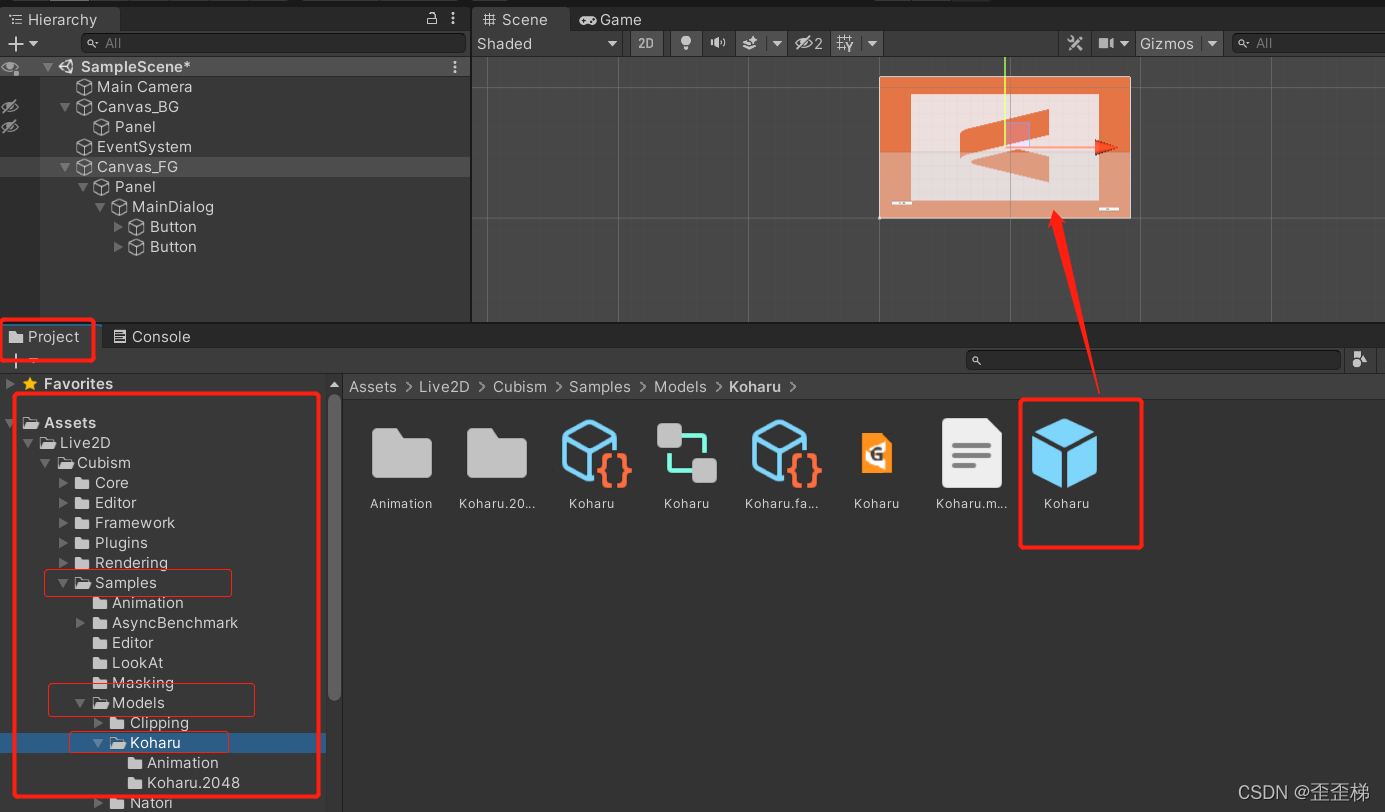Screen dimensions: 1385x812
Task: Select Canvas_FG object in Hierarchy
Action: [137, 167]
